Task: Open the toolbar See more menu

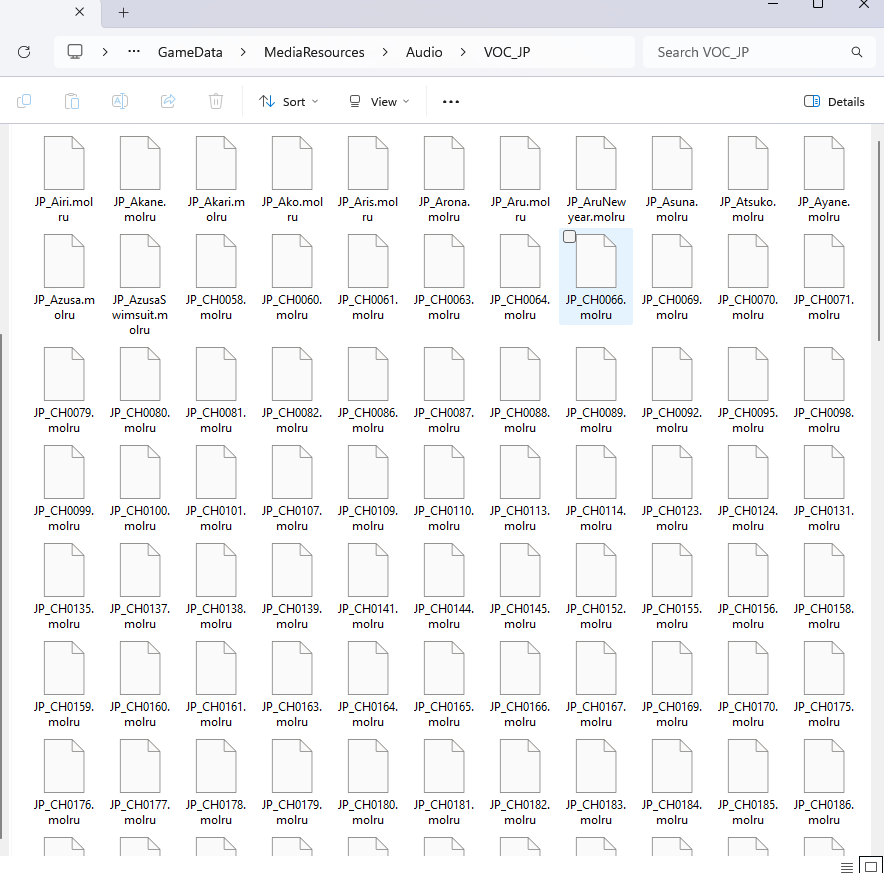Action: 450,102
